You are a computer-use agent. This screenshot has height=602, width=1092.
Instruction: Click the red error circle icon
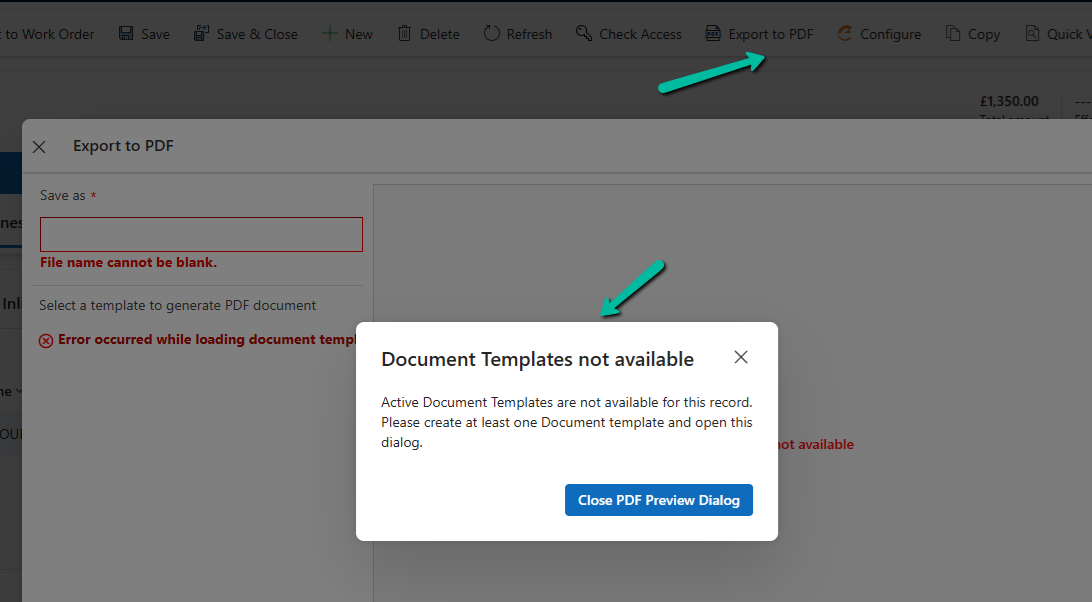coord(46,341)
